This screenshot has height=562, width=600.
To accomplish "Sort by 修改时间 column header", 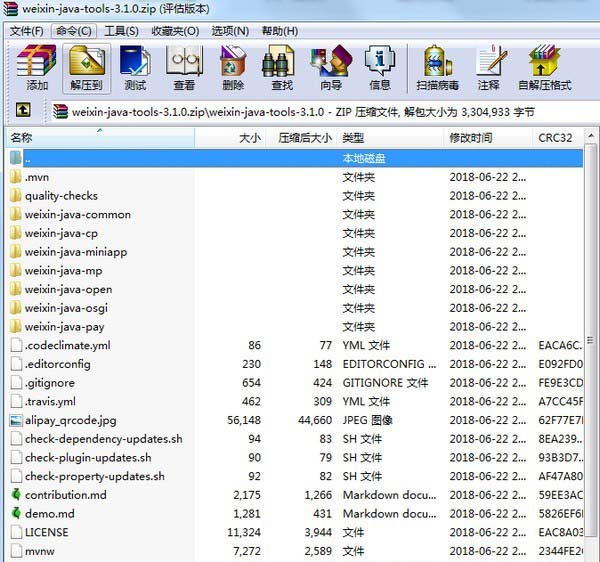I will (x=488, y=138).
